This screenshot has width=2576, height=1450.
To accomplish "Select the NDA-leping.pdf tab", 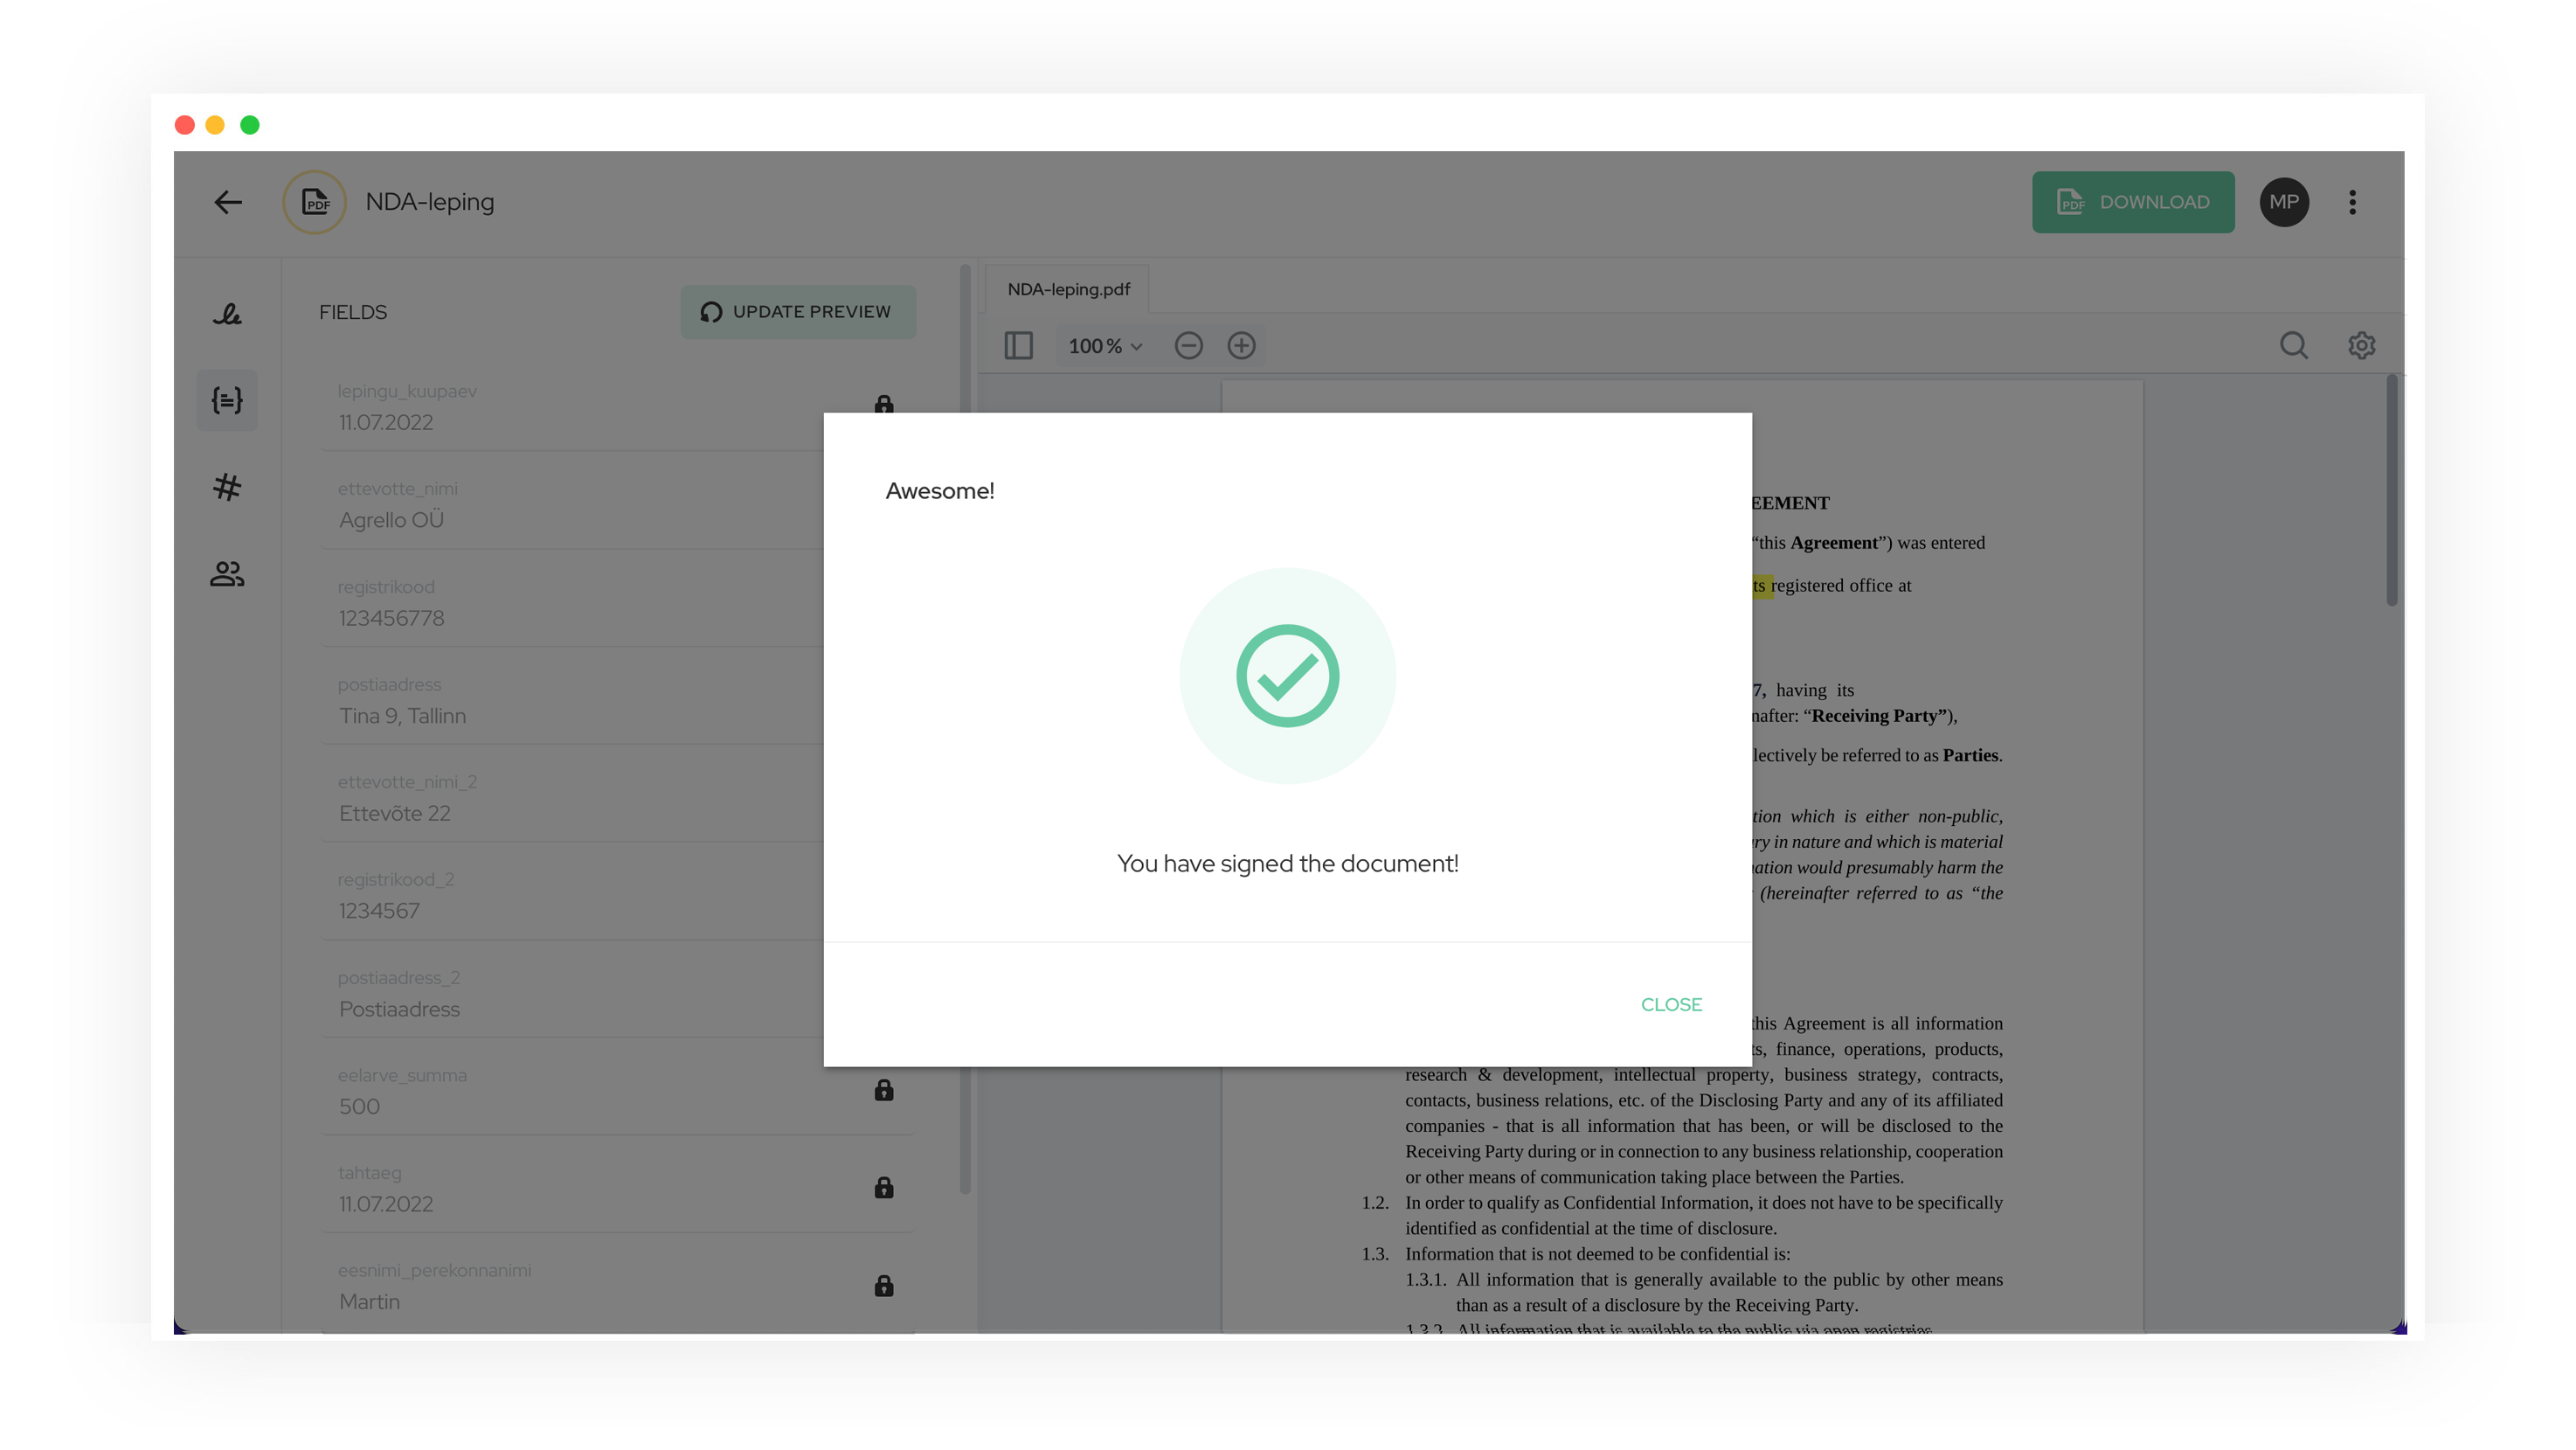I will (x=1068, y=289).
